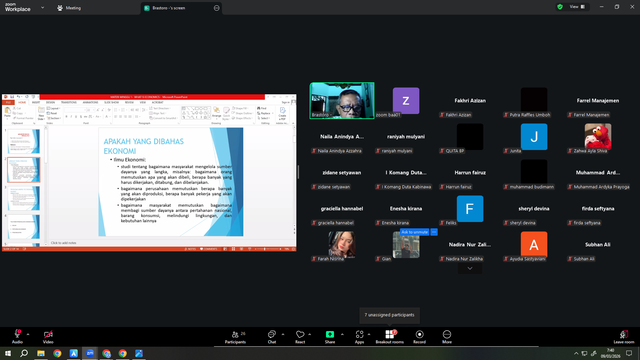Open the More options menu
This screenshot has width=640, height=360.
[447, 336]
